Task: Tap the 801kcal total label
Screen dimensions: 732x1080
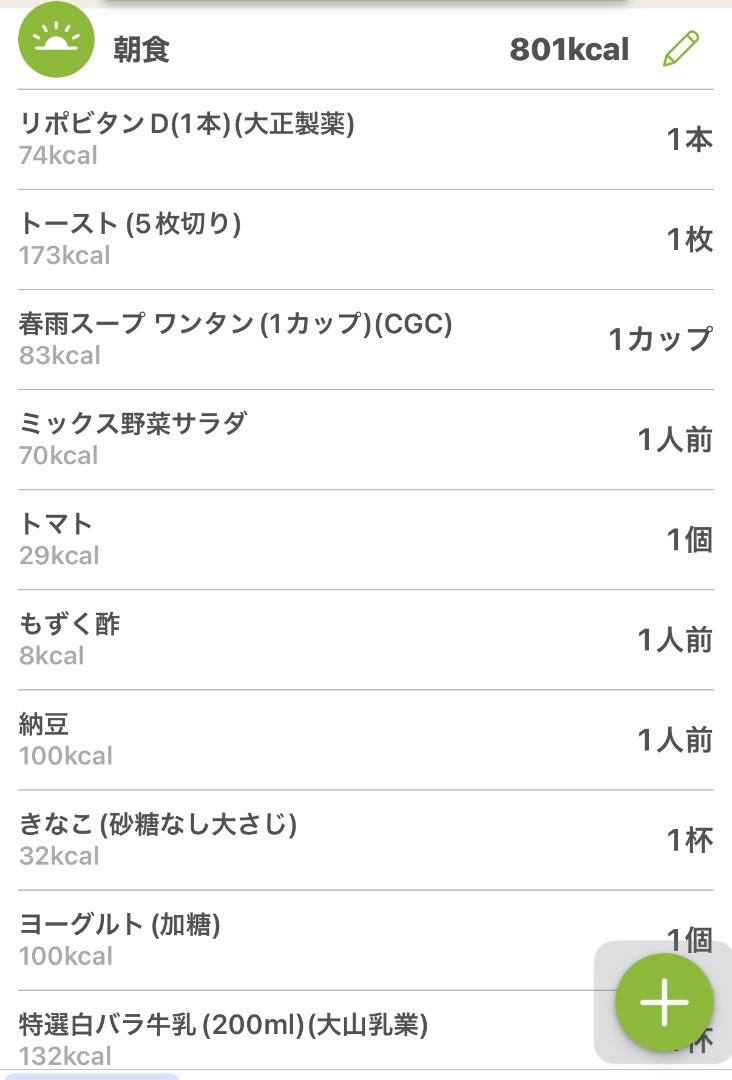Action: (x=569, y=50)
